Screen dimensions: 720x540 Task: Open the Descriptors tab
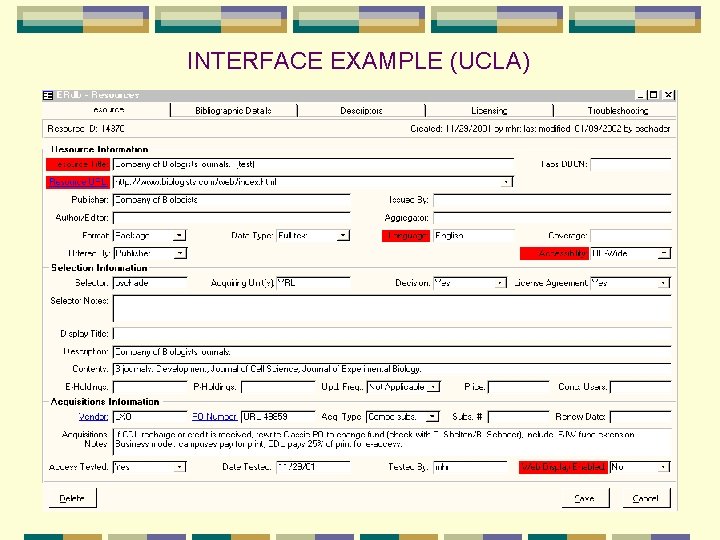(361, 111)
